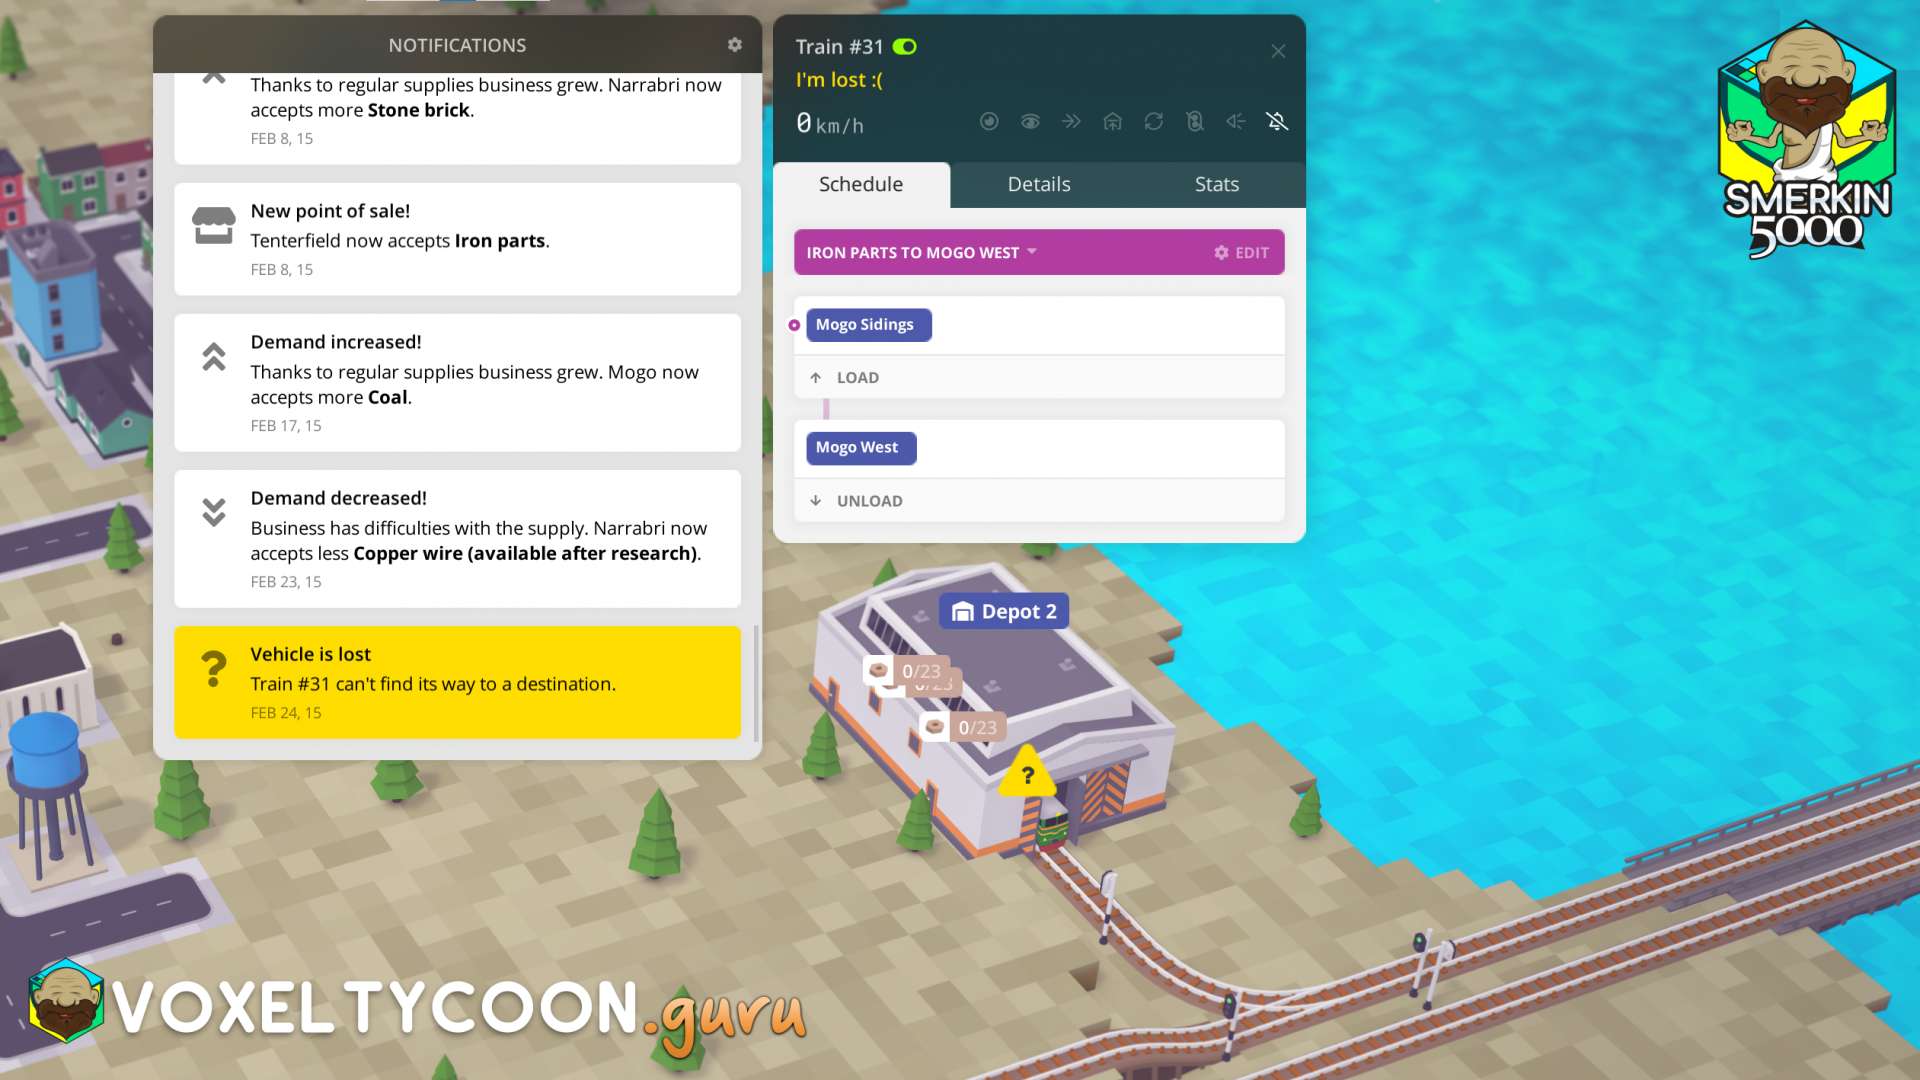Expand the UNLOAD task at Mogo West
Screen dimensions: 1920x1080
868,501
